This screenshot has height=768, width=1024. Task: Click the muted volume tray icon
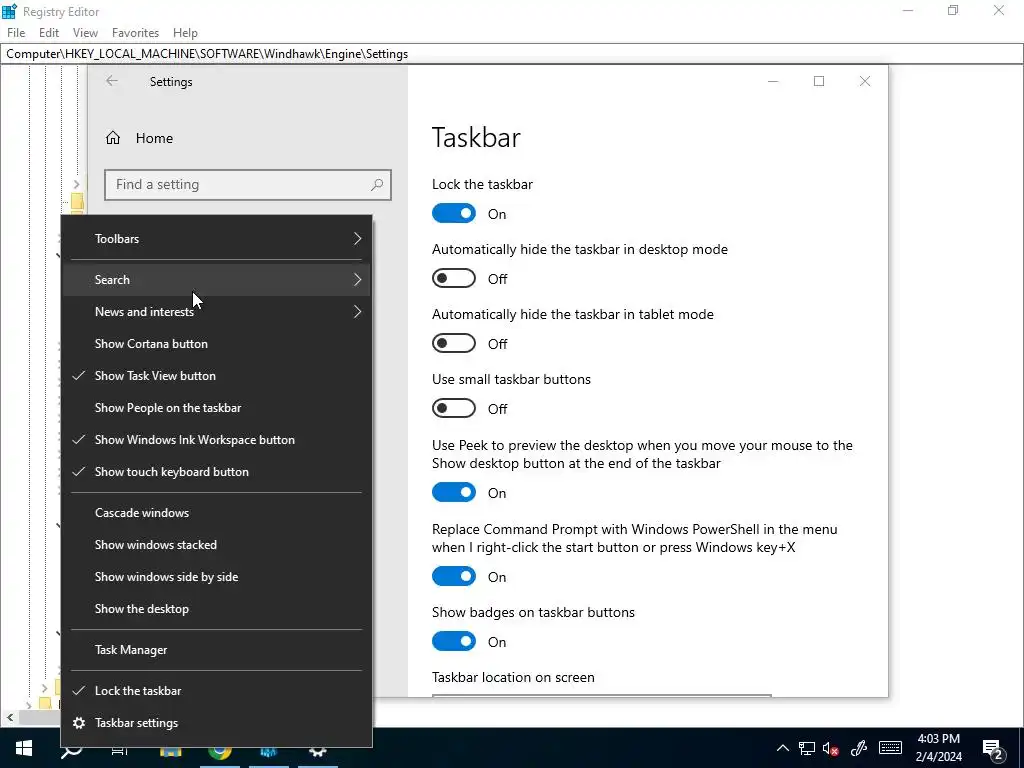click(x=831, y=748)
